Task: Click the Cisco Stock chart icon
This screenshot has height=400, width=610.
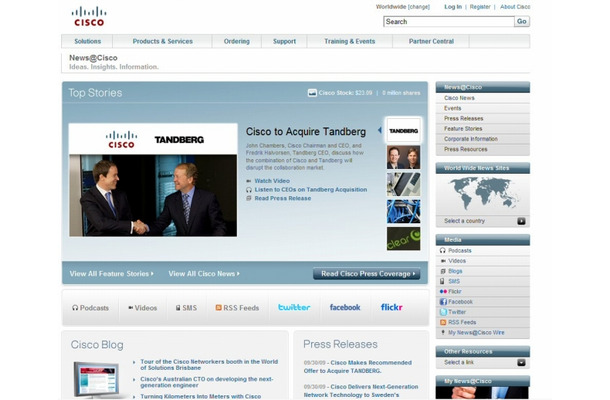Action: coord(312,93)
